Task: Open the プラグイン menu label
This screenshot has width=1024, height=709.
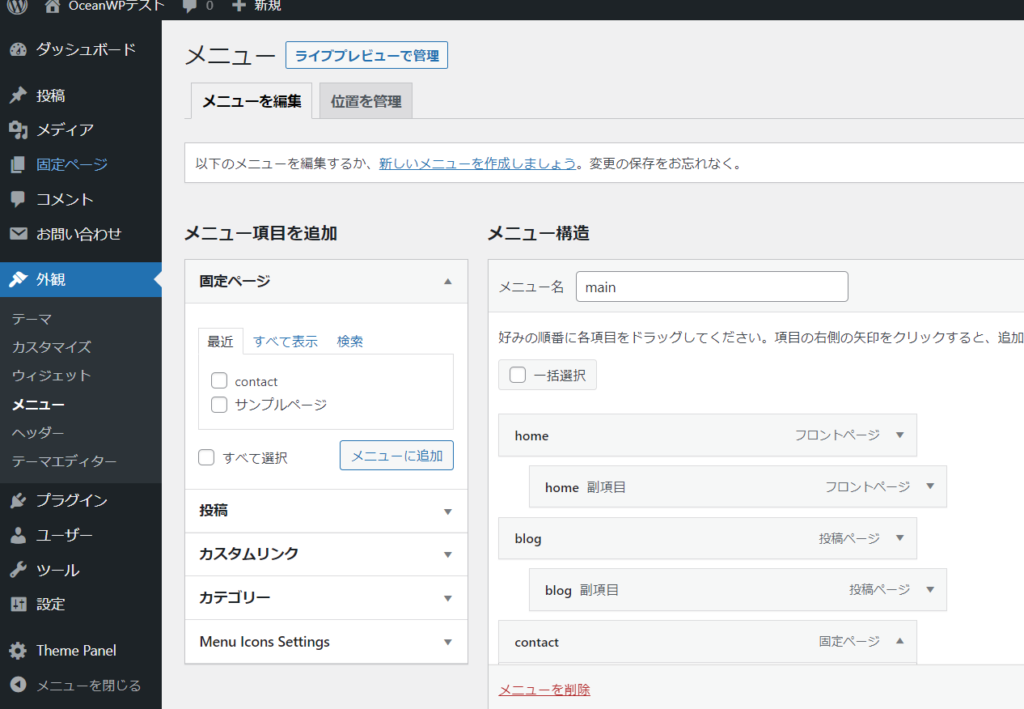Action: coord(72,501)
